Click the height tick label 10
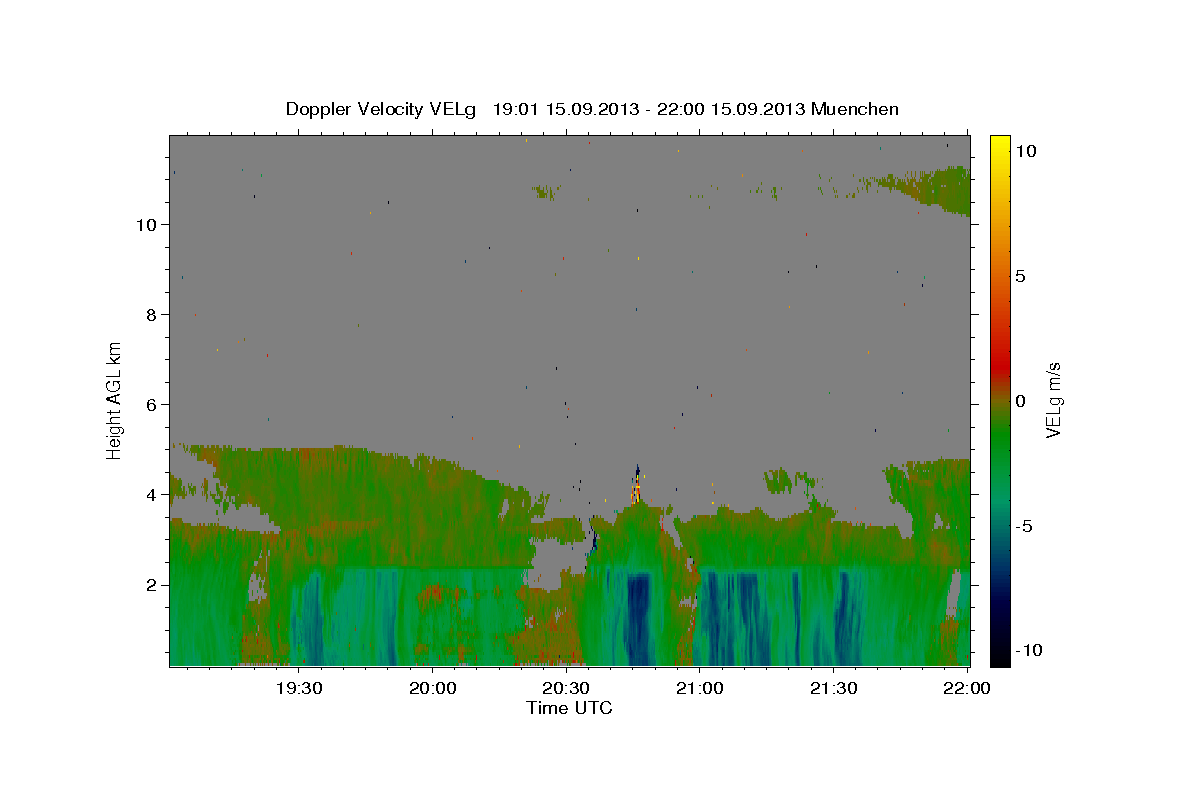This screenshot has width=1200, height=800. [145, 224]
